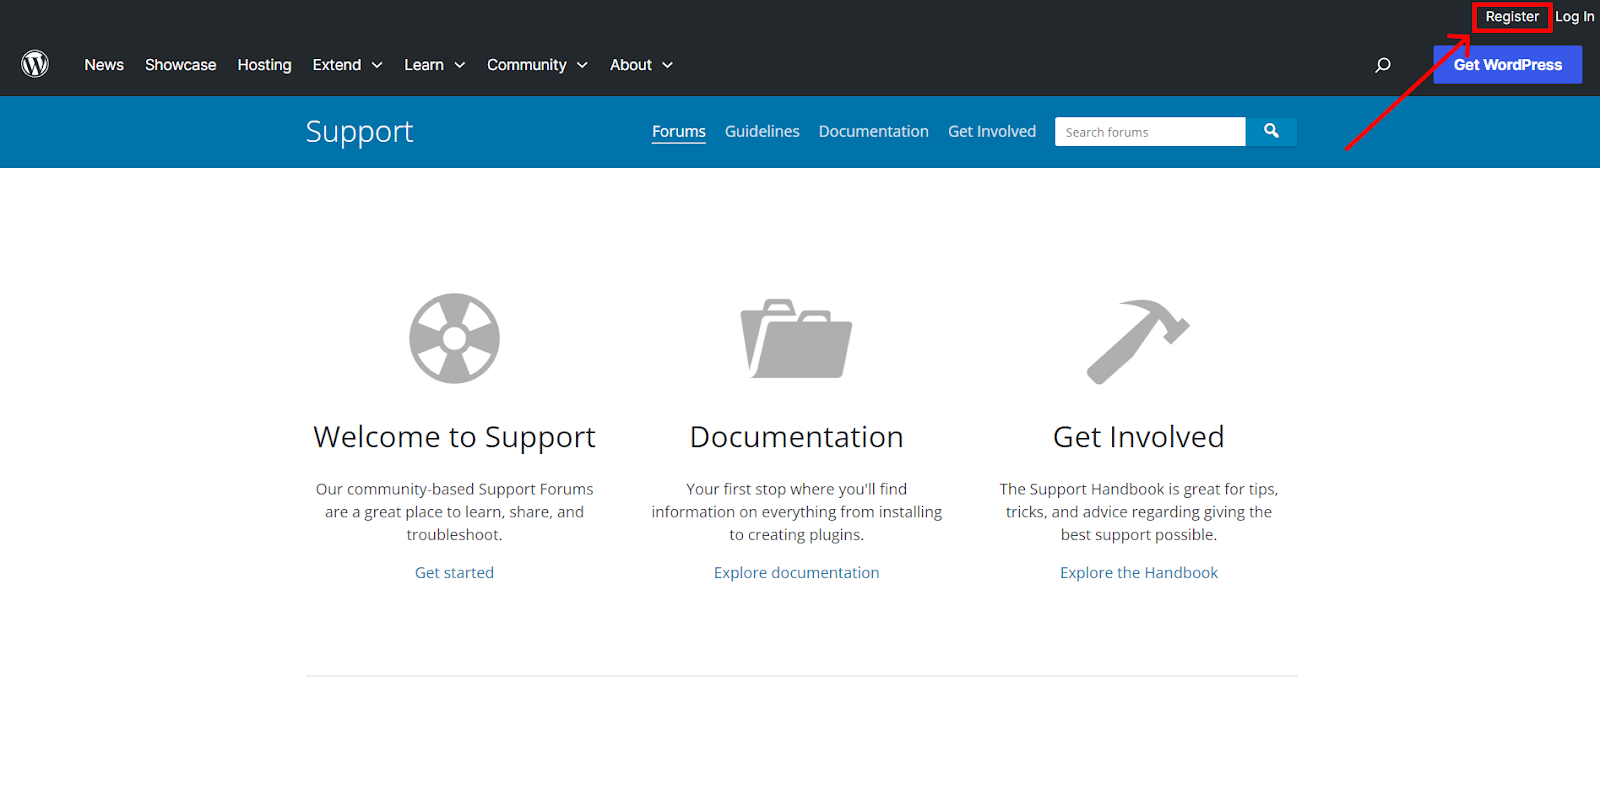Open the Hosting menu item
This screenshot has height=801, width=1600.
click(264, 65)
